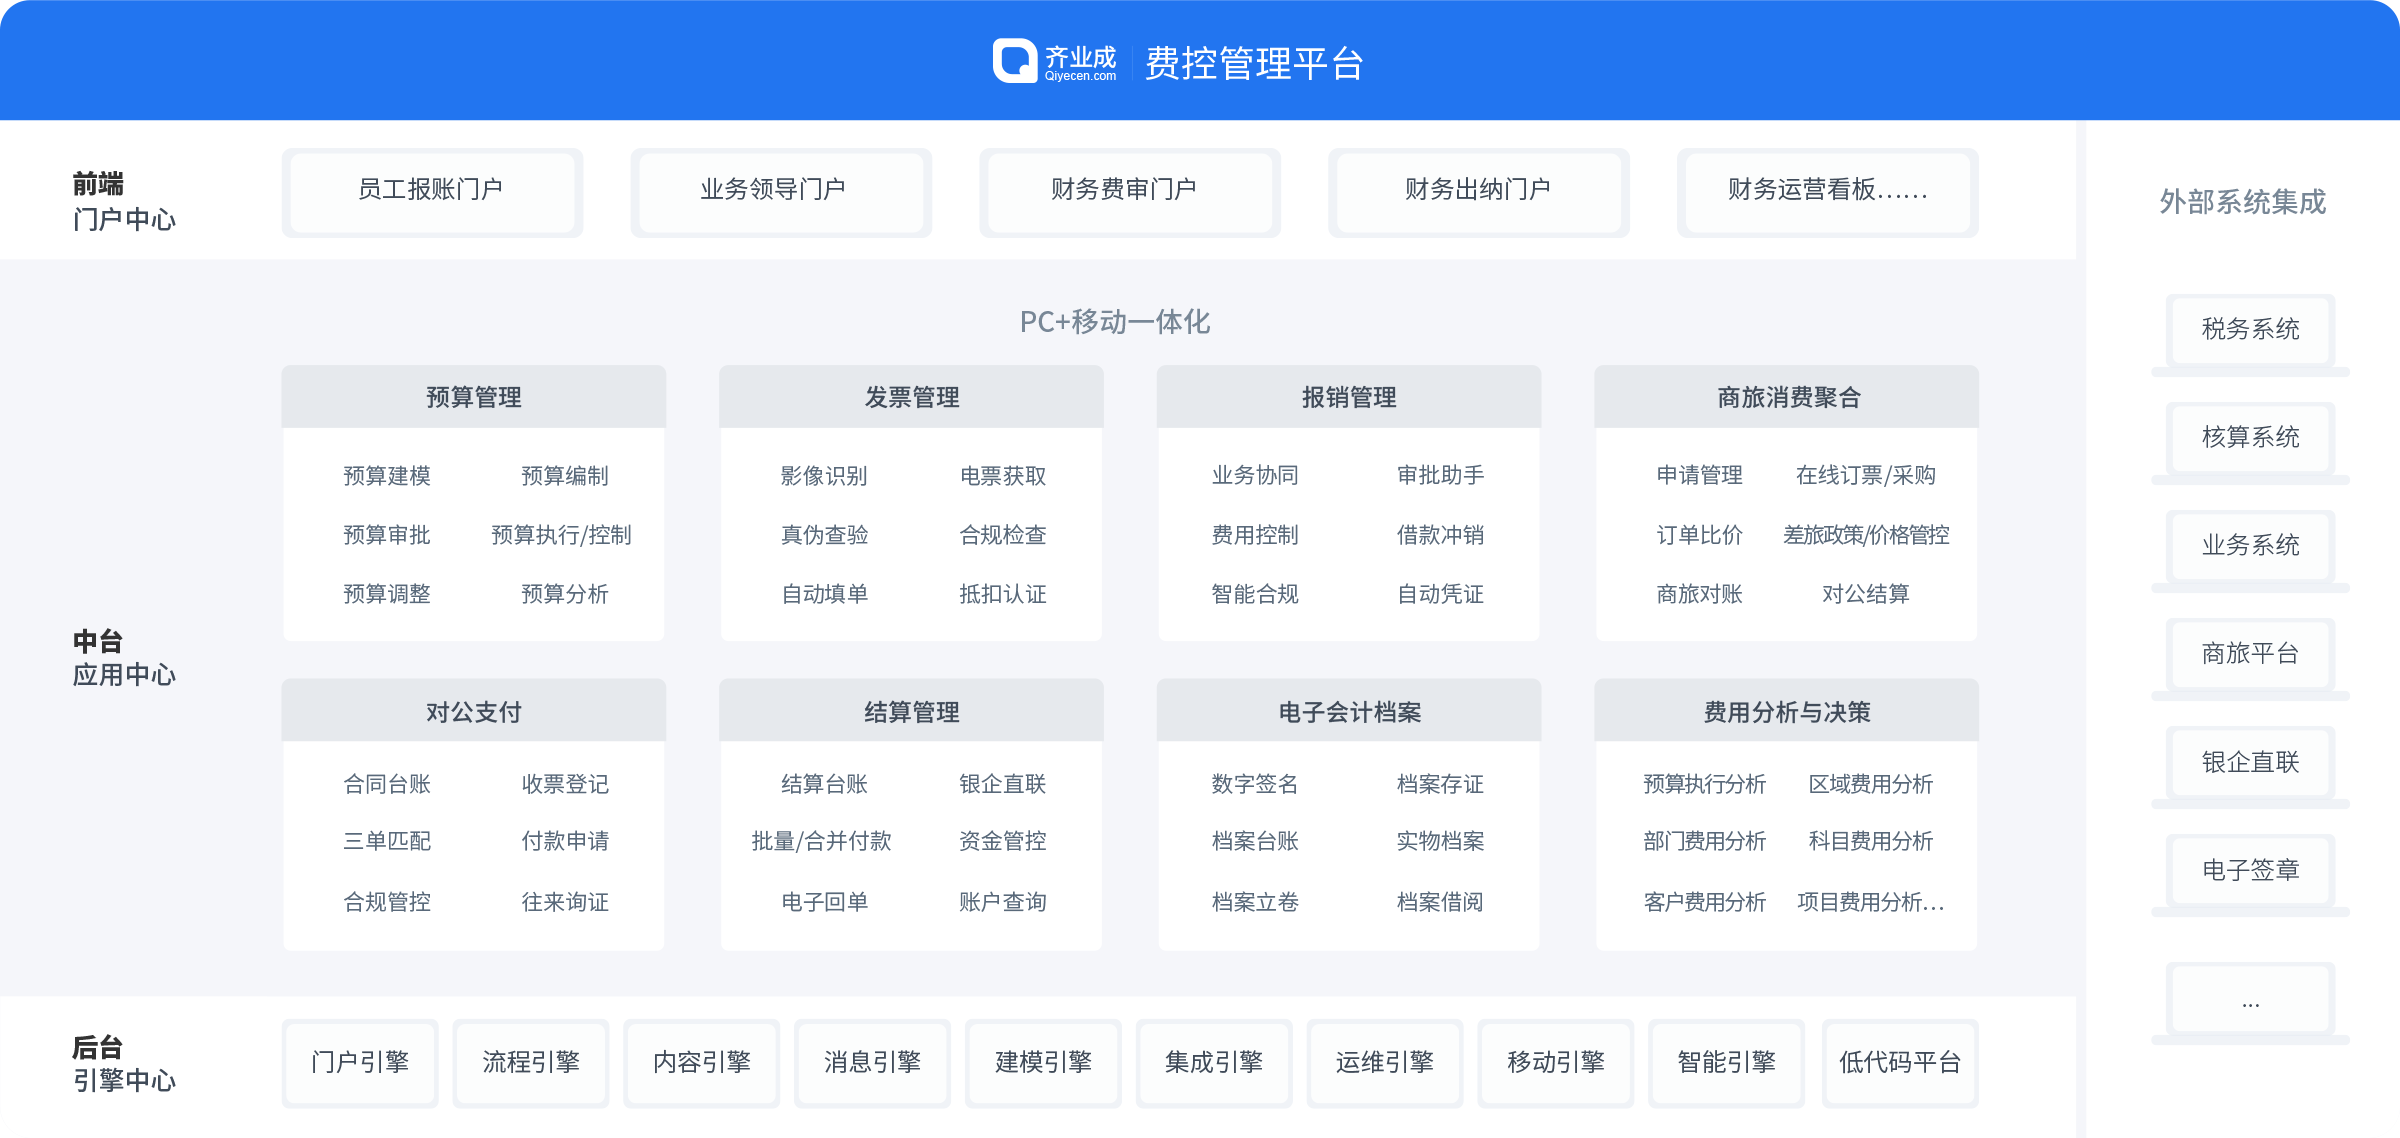This screenshot has width=2400, height=1138.
Task: Click the 电子签章 integration card
Action: coord(2250,871)
